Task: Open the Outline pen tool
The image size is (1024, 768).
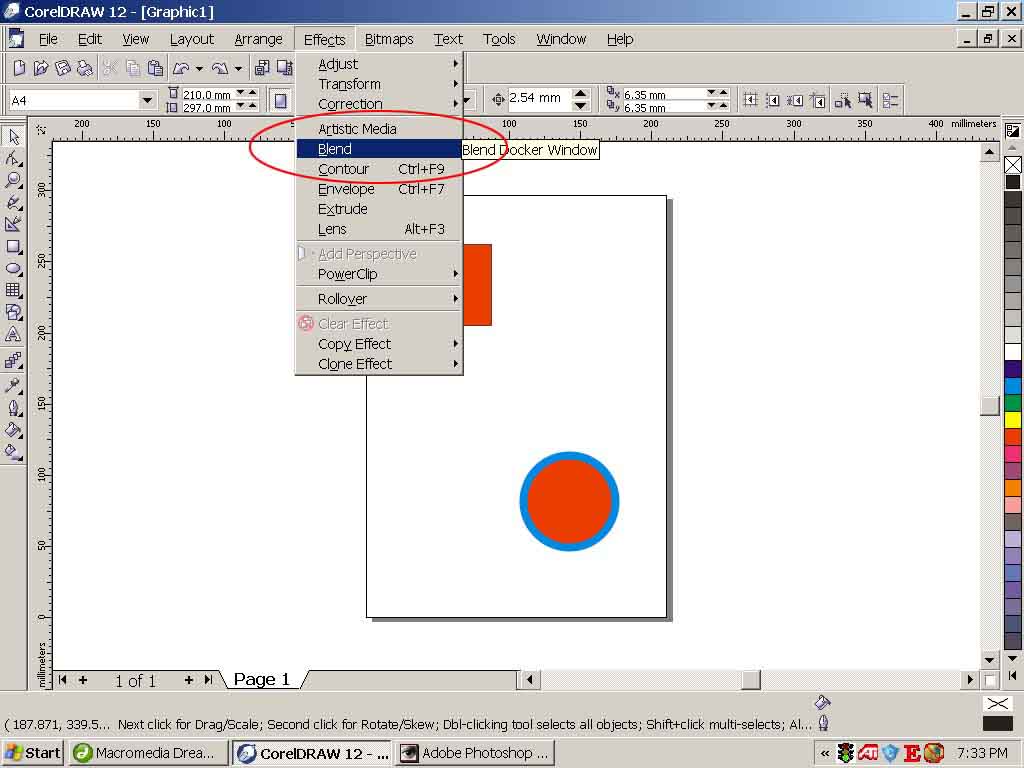Action: pos(13,408)
